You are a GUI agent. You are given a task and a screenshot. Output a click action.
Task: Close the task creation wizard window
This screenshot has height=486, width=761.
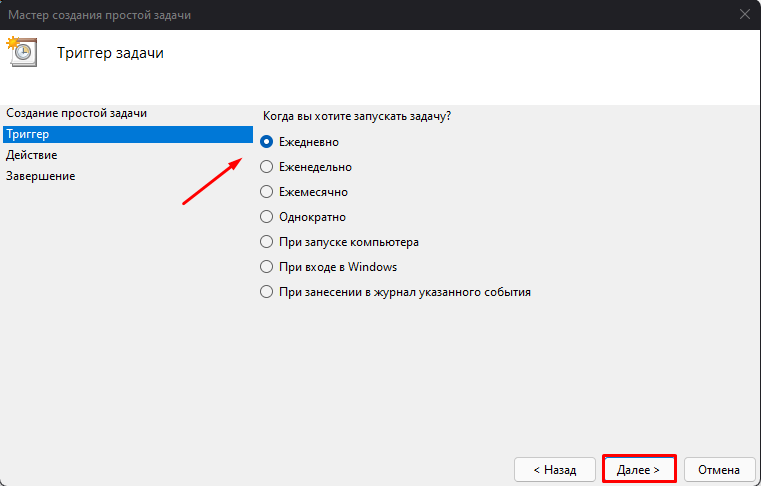tap(744, 15)
